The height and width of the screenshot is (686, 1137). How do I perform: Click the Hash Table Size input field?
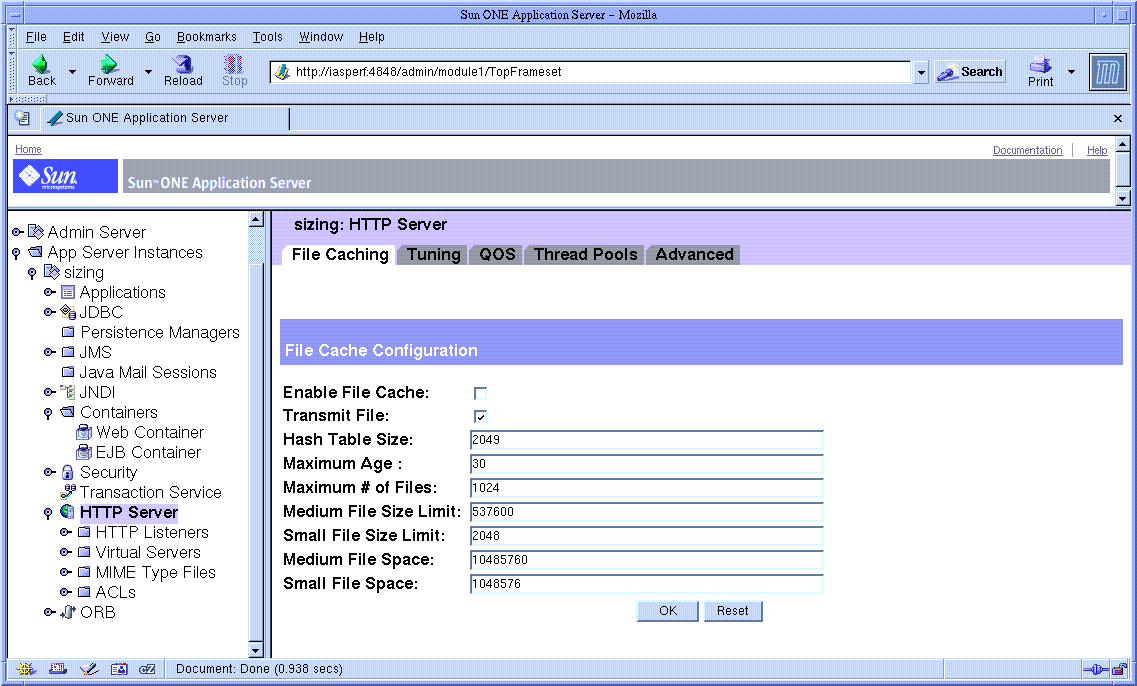646,439
